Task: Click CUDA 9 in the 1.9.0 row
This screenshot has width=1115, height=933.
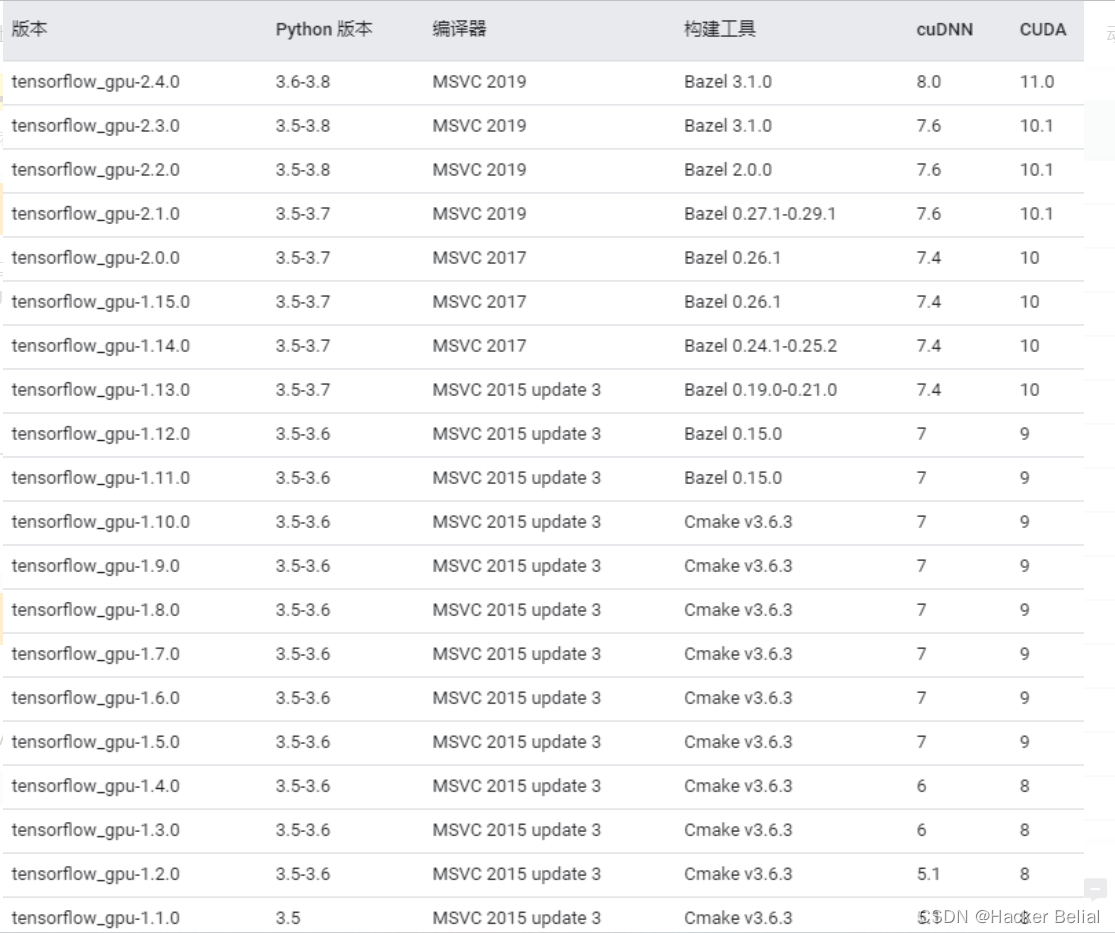Action: 1025,567
